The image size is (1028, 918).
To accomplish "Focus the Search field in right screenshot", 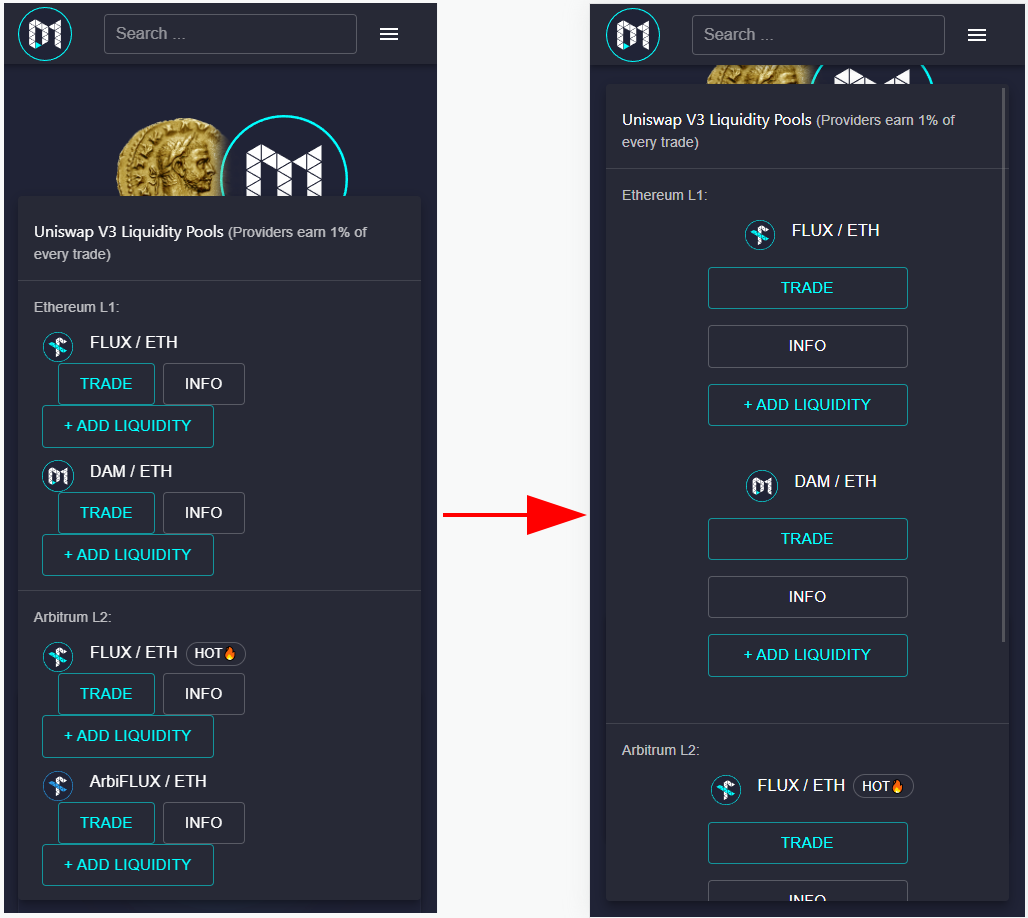I will (818, 35).
